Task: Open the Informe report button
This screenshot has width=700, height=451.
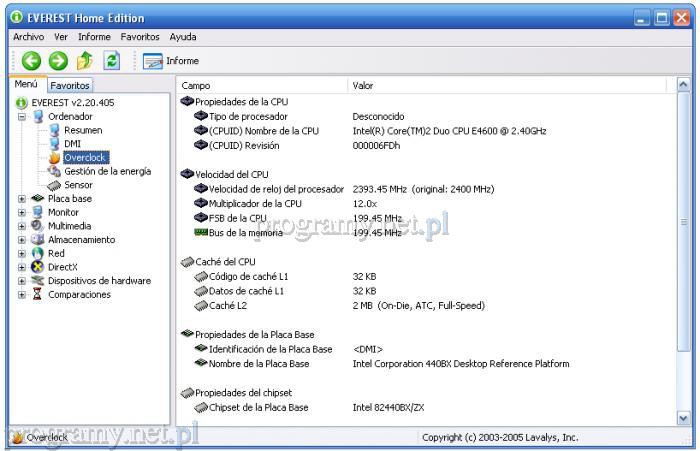Action: point(172,61)
